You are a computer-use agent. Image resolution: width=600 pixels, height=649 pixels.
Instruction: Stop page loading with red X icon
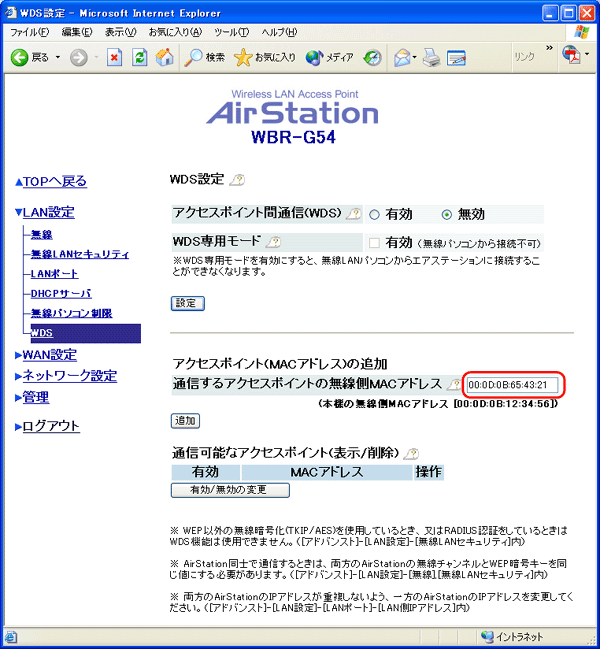(x=114, y=57)
